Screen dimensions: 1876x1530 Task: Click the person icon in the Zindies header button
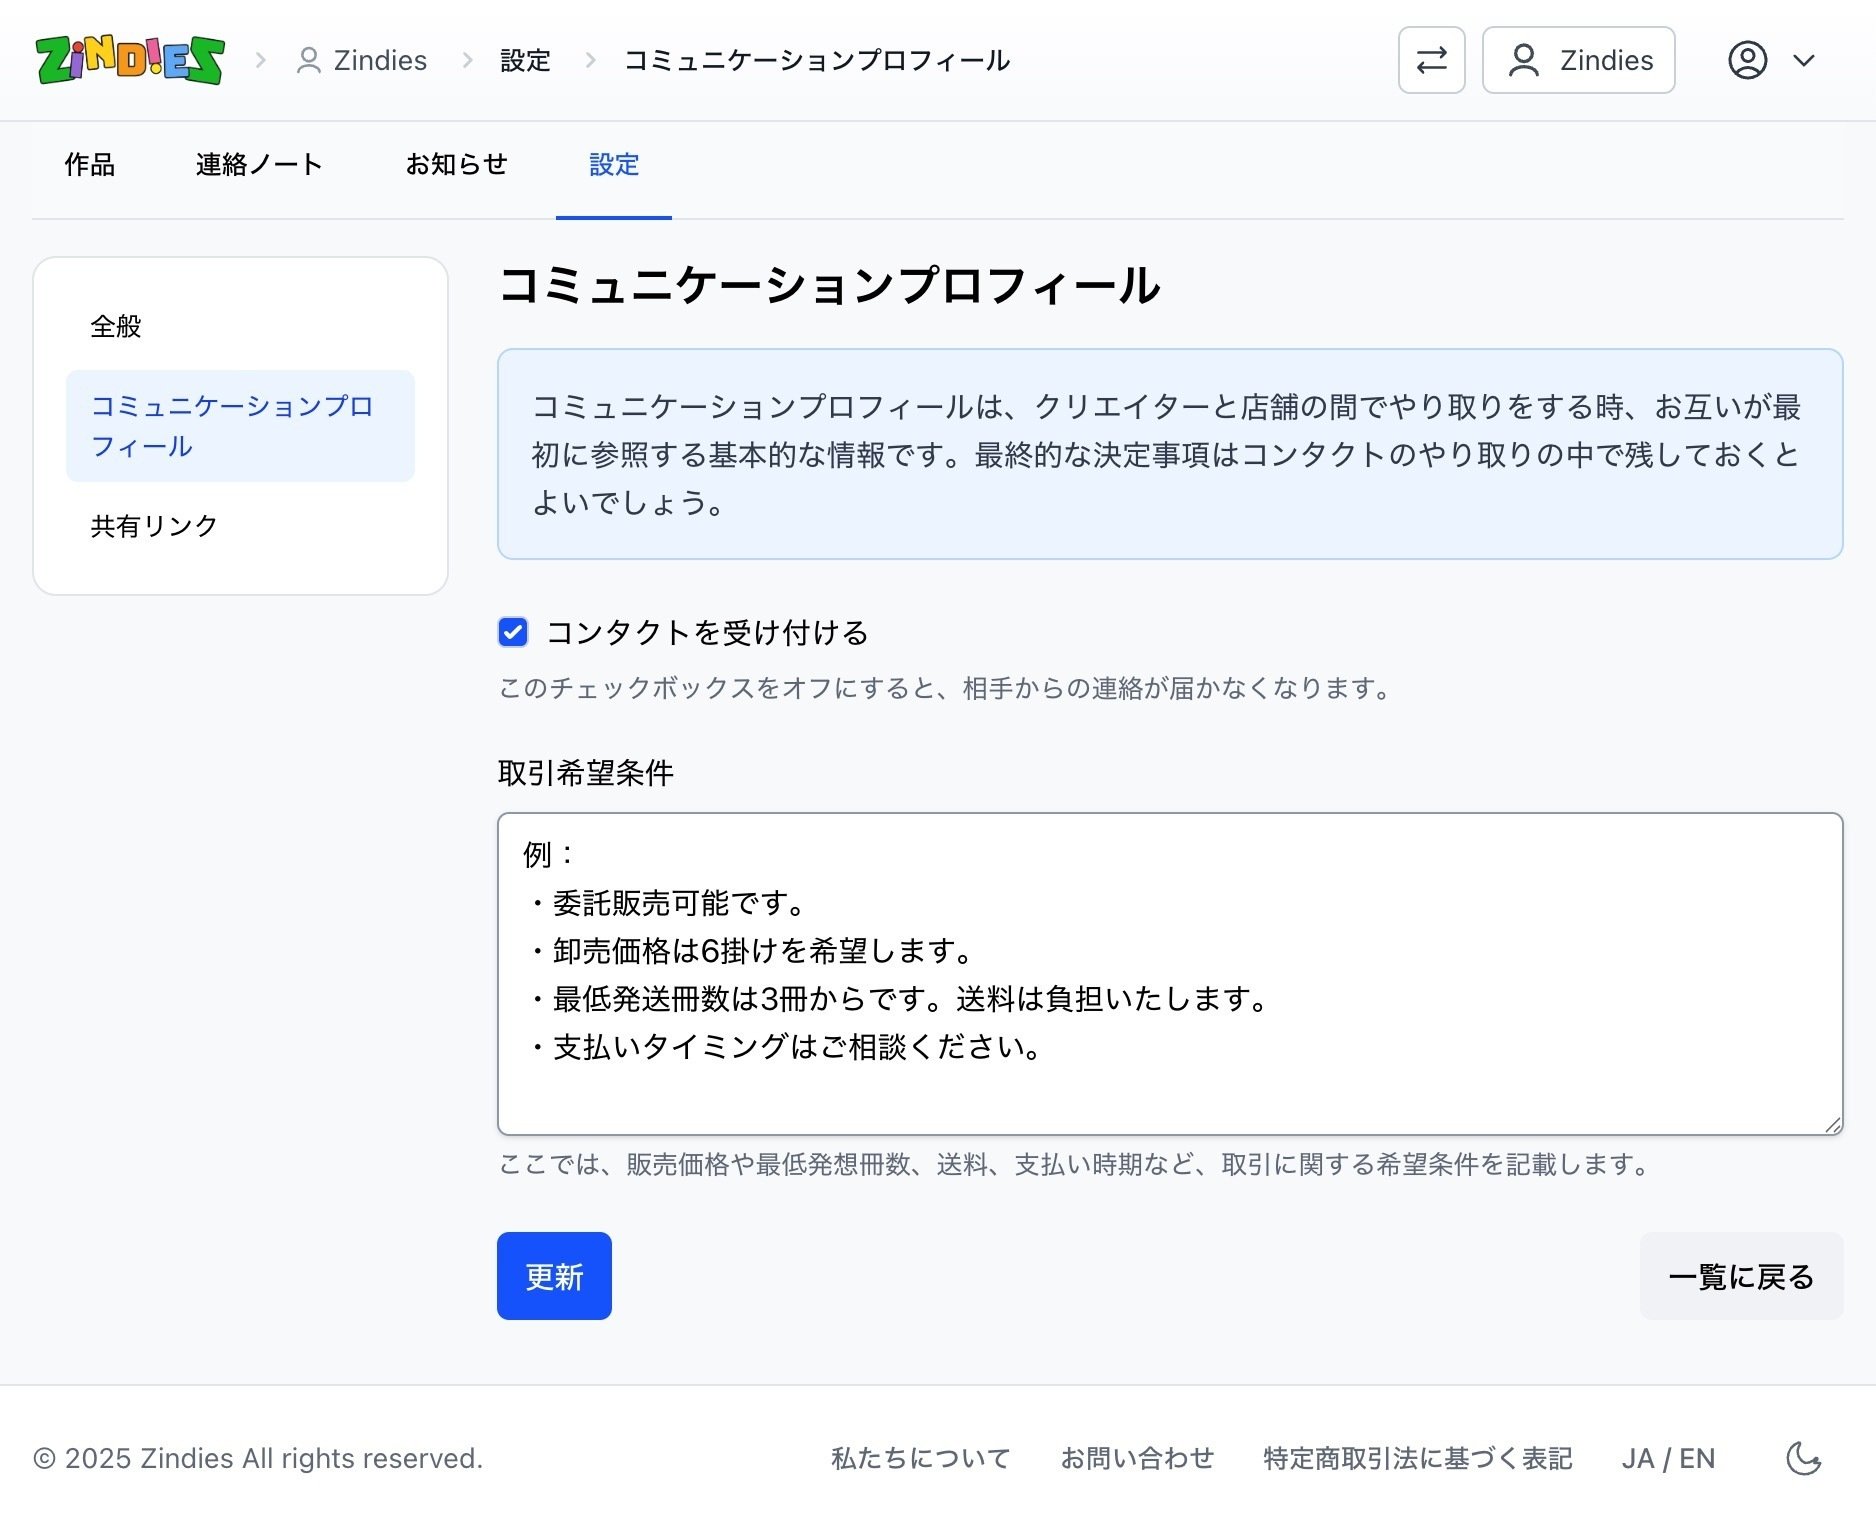pos(1523,60)
